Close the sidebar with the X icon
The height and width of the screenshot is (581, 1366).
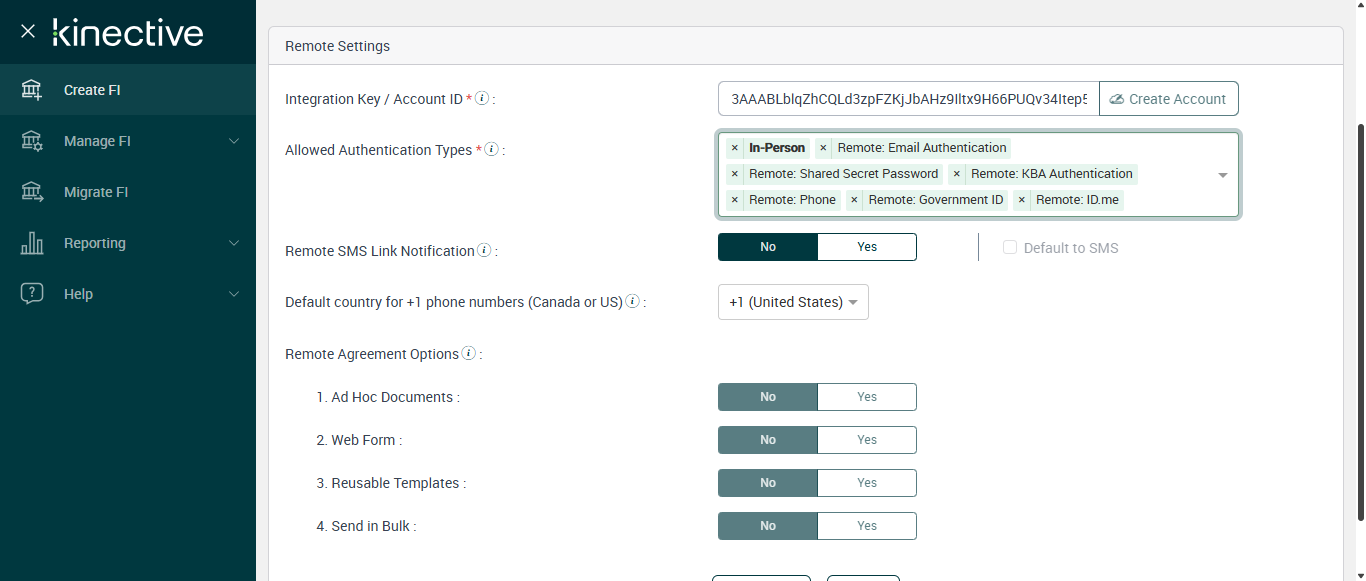[28, 32]
